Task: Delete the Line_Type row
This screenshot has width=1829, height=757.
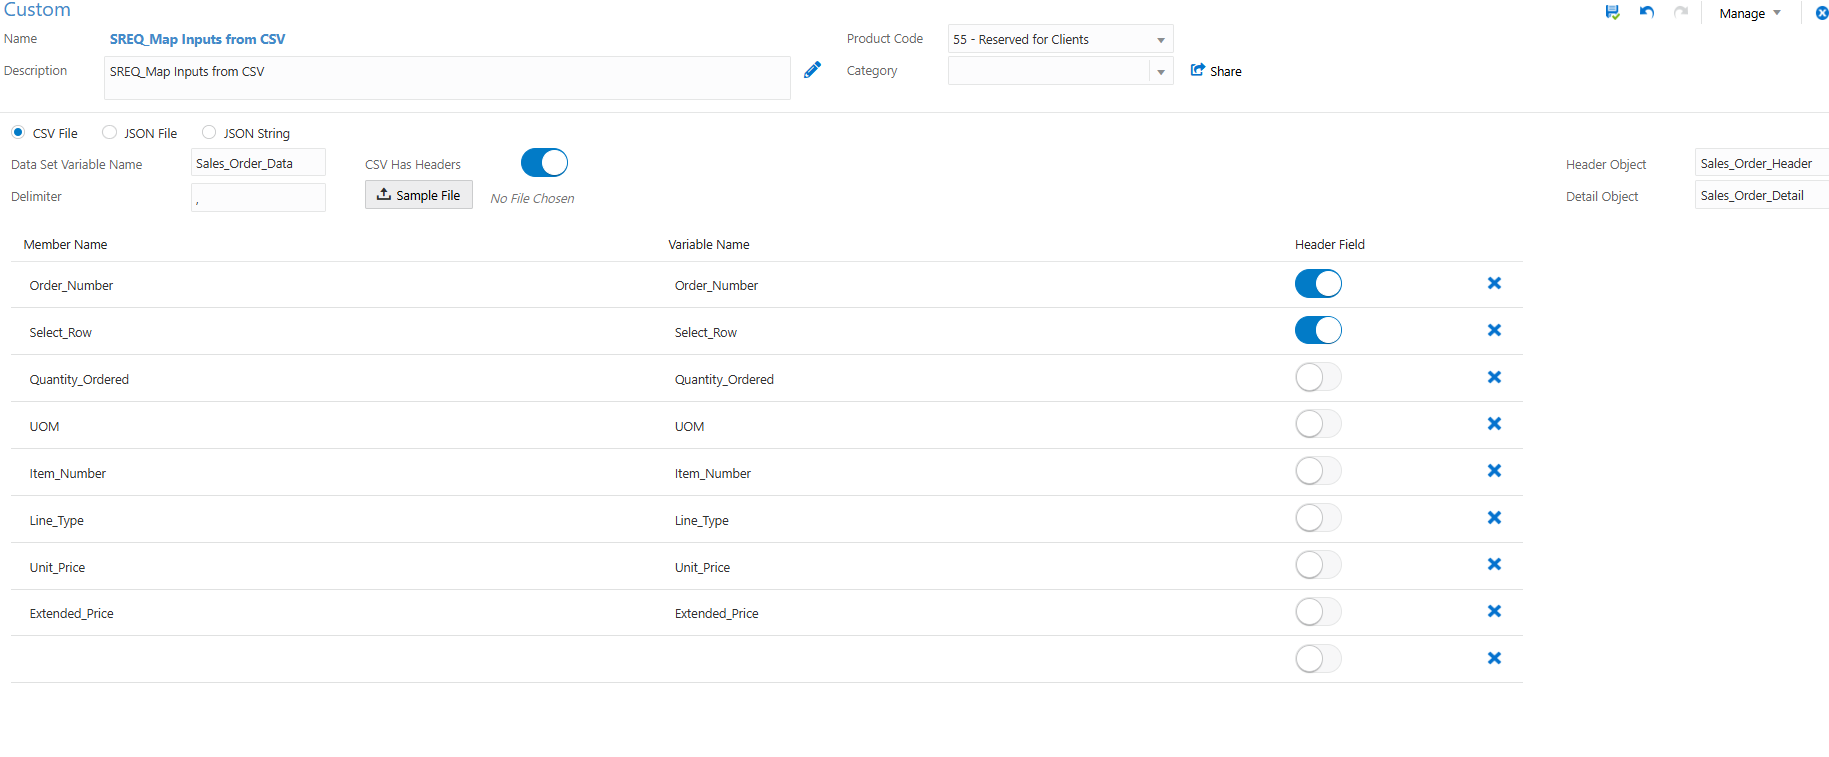Action: pos(1494,518)
